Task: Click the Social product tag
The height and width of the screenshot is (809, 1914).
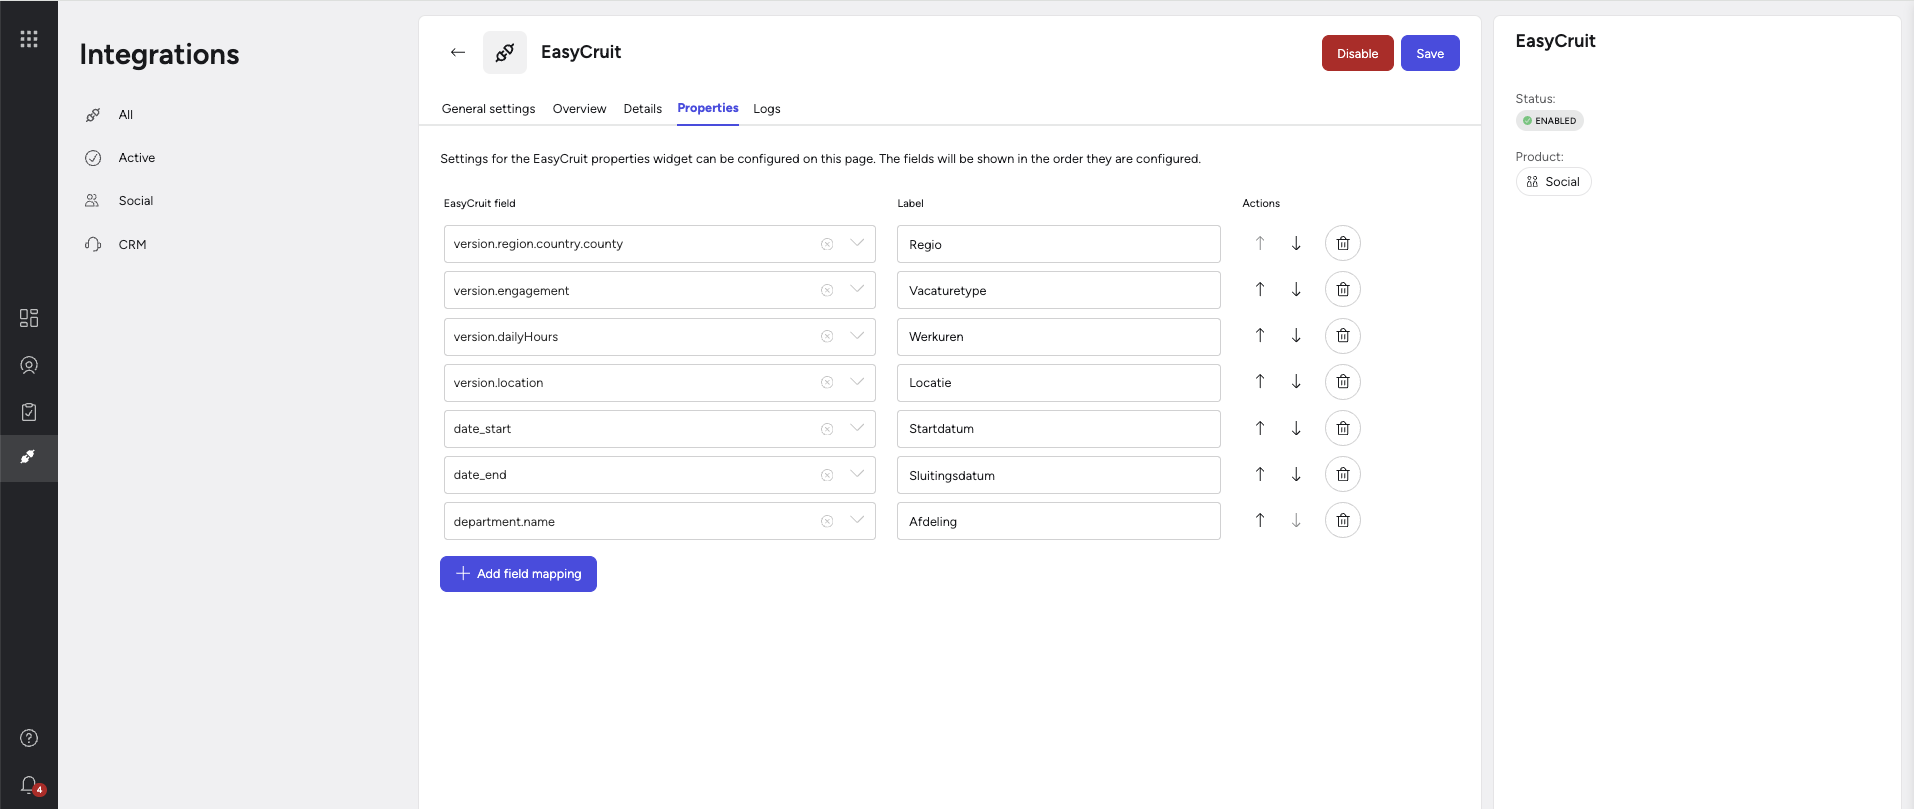Action: (1553, 182)
